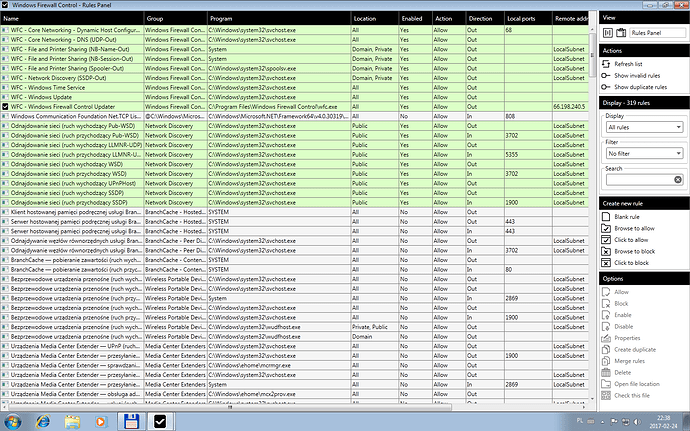Select rule 'WFC - Core Networking - DNS (UDP-Out)'
This screenshot has height=431, width=690.
[294, 40]
